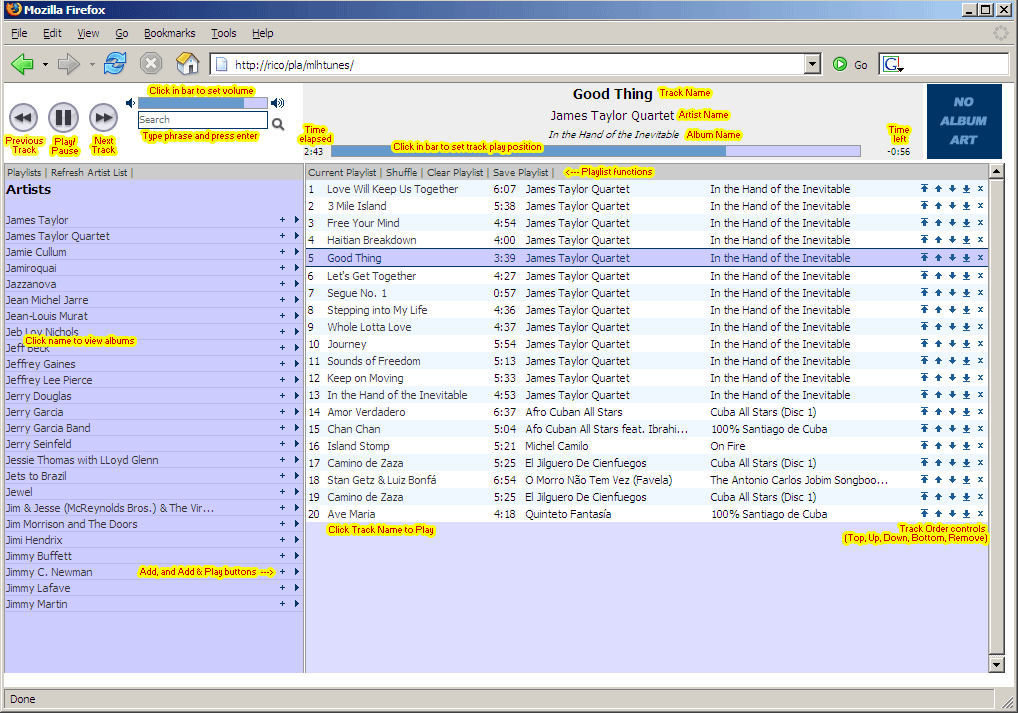The height and width of the screenshot is (713, 1018).
Task: Open the Current Playlist link
Action: (x=342, y=173)
